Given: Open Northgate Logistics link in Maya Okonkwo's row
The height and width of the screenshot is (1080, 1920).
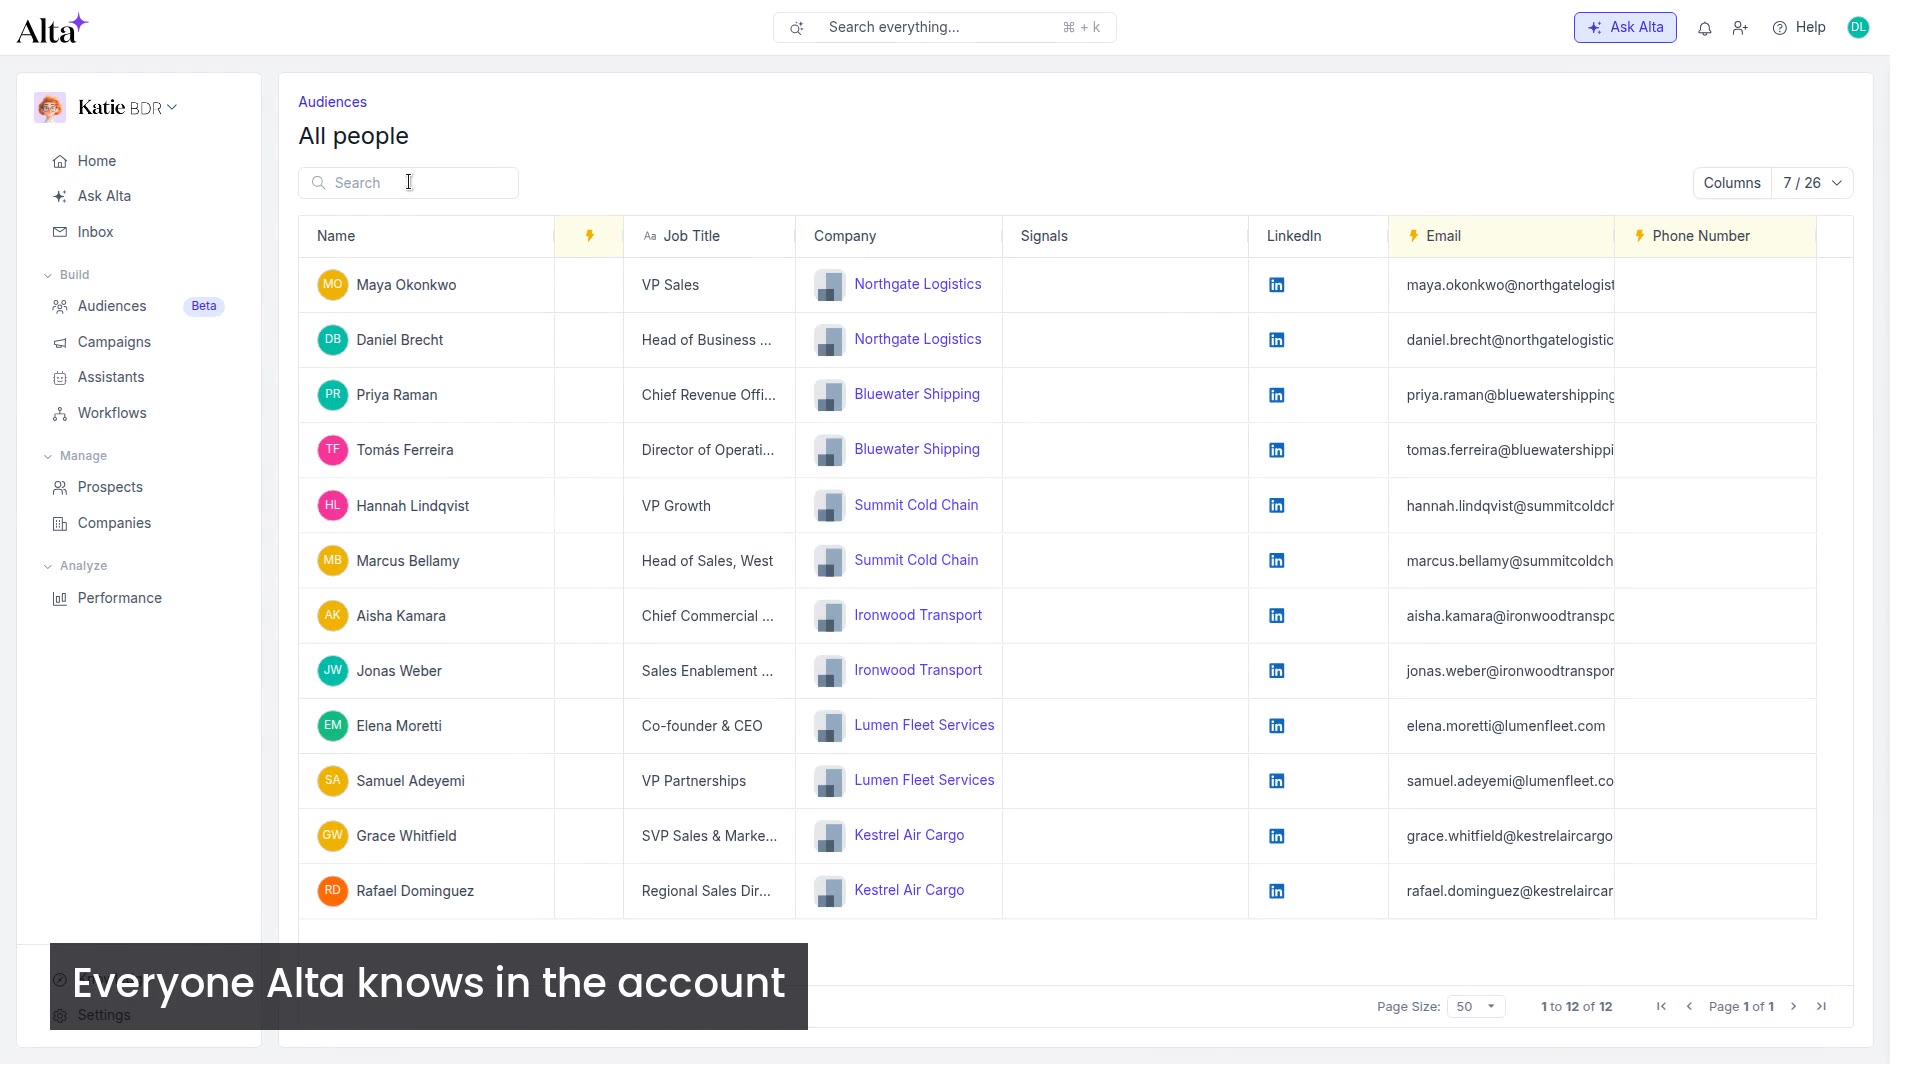Looking at the screenshot, I should [917, 284].
